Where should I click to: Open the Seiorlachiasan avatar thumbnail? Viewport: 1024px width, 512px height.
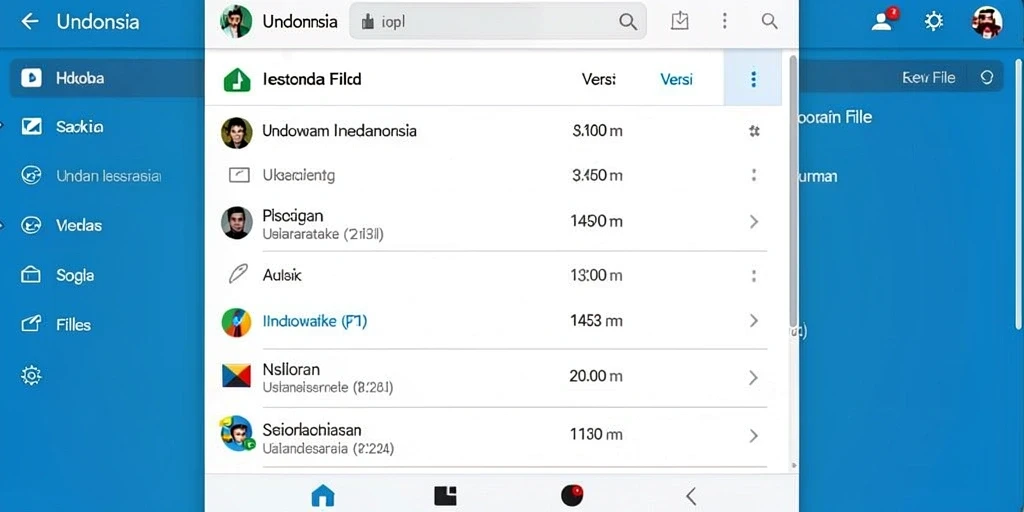coord(236,433)
